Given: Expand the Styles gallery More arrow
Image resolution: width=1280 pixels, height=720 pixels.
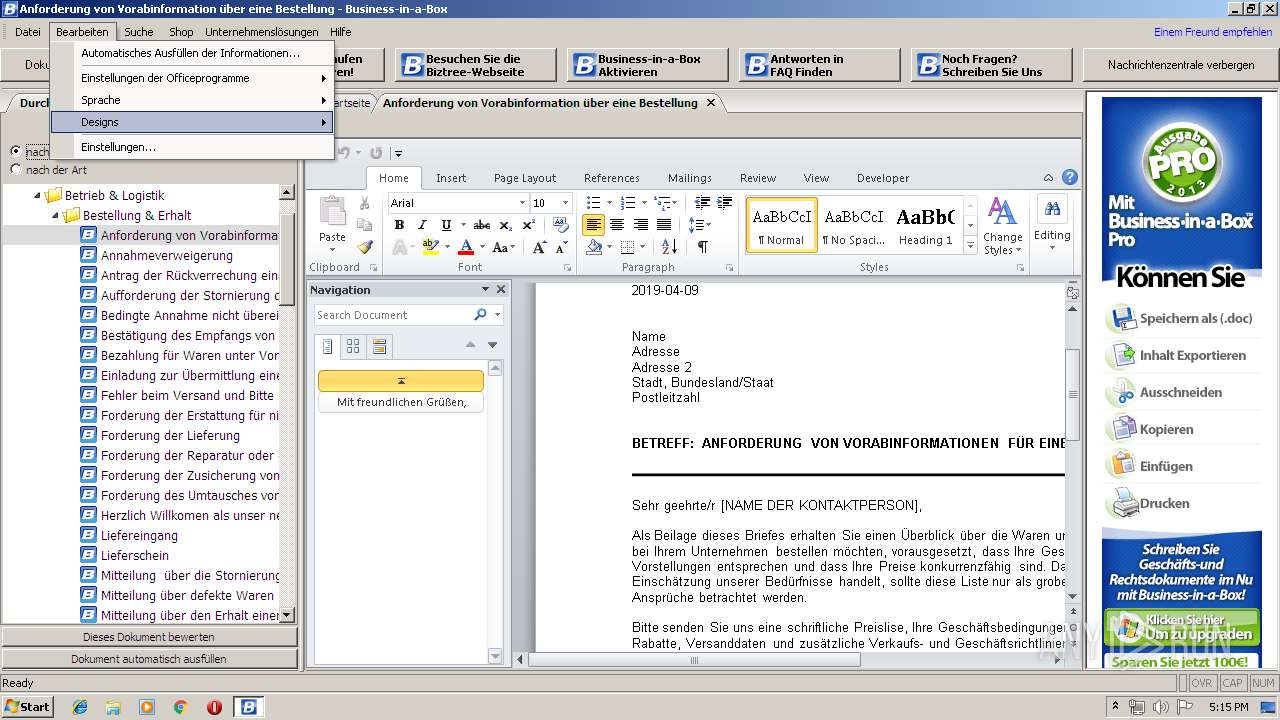Looking at the screenshot, I should 970,247.
